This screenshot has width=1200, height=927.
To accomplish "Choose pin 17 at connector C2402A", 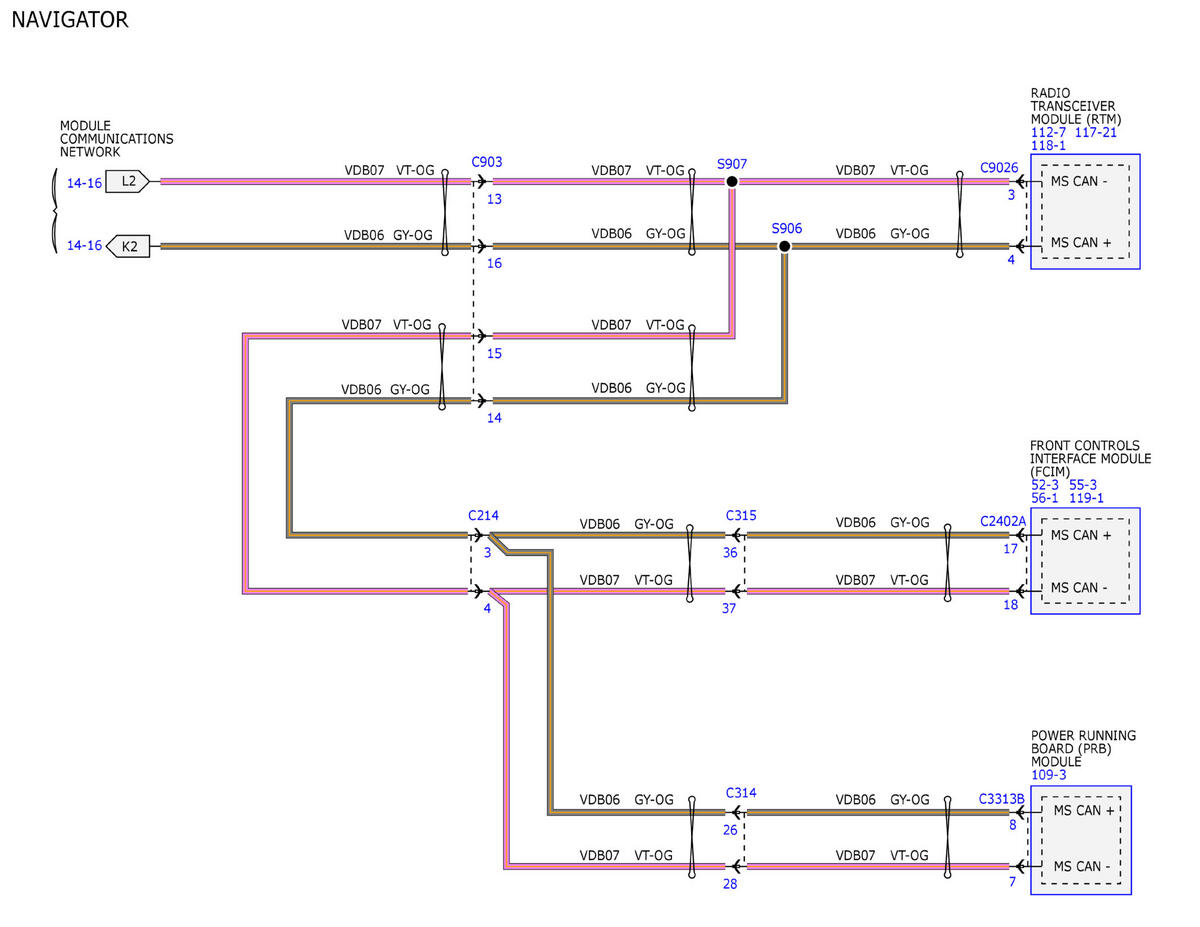I will [x=1011, y=549].
